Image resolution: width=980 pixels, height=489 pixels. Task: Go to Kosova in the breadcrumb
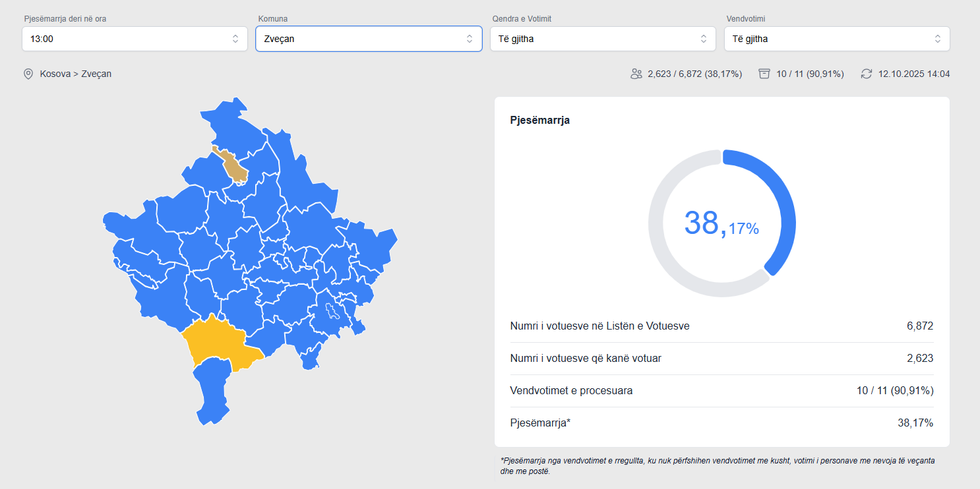(55, 74)
